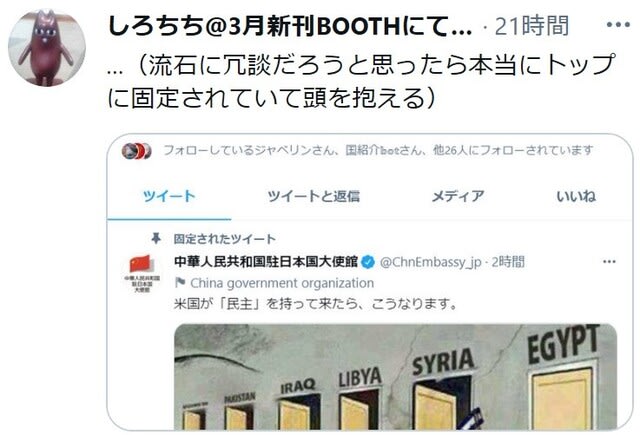Click the 21時間 timestamp
Screen dimensions: 640x435
[531, 26]
